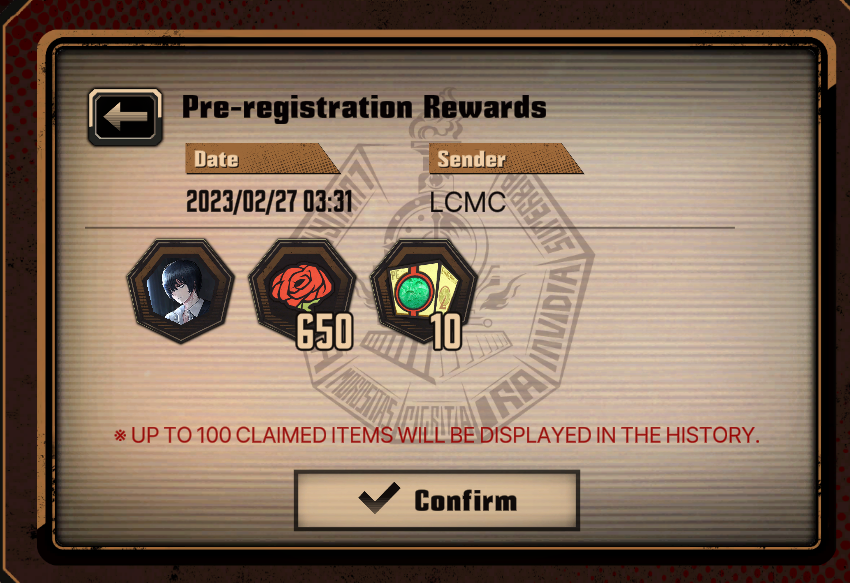
Task: Click the Sender label tab
Action: 505,159
